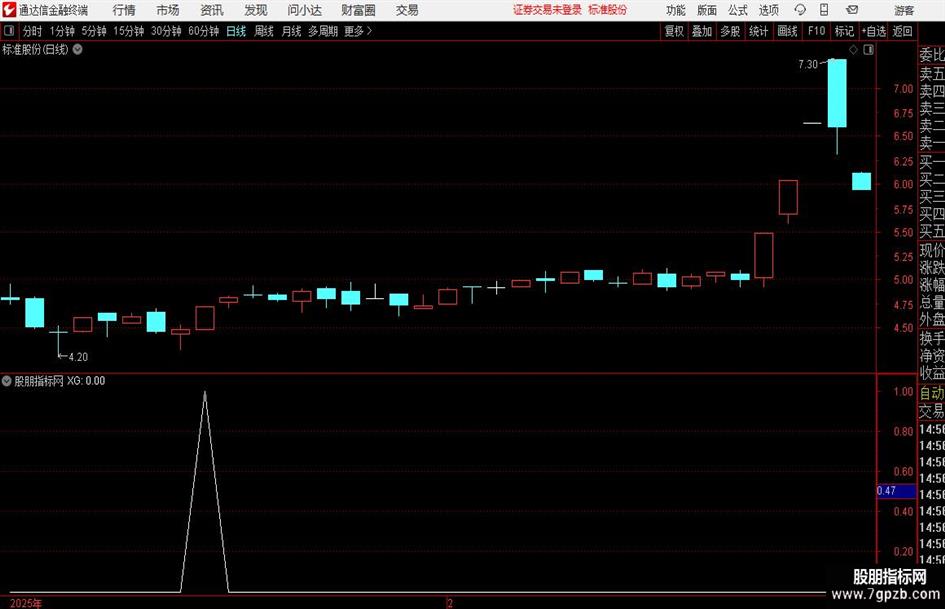The height and width of the screenshot is (609, 945).
Task: Select the 60分钟 period tab
Action: [x=203, y=31]
